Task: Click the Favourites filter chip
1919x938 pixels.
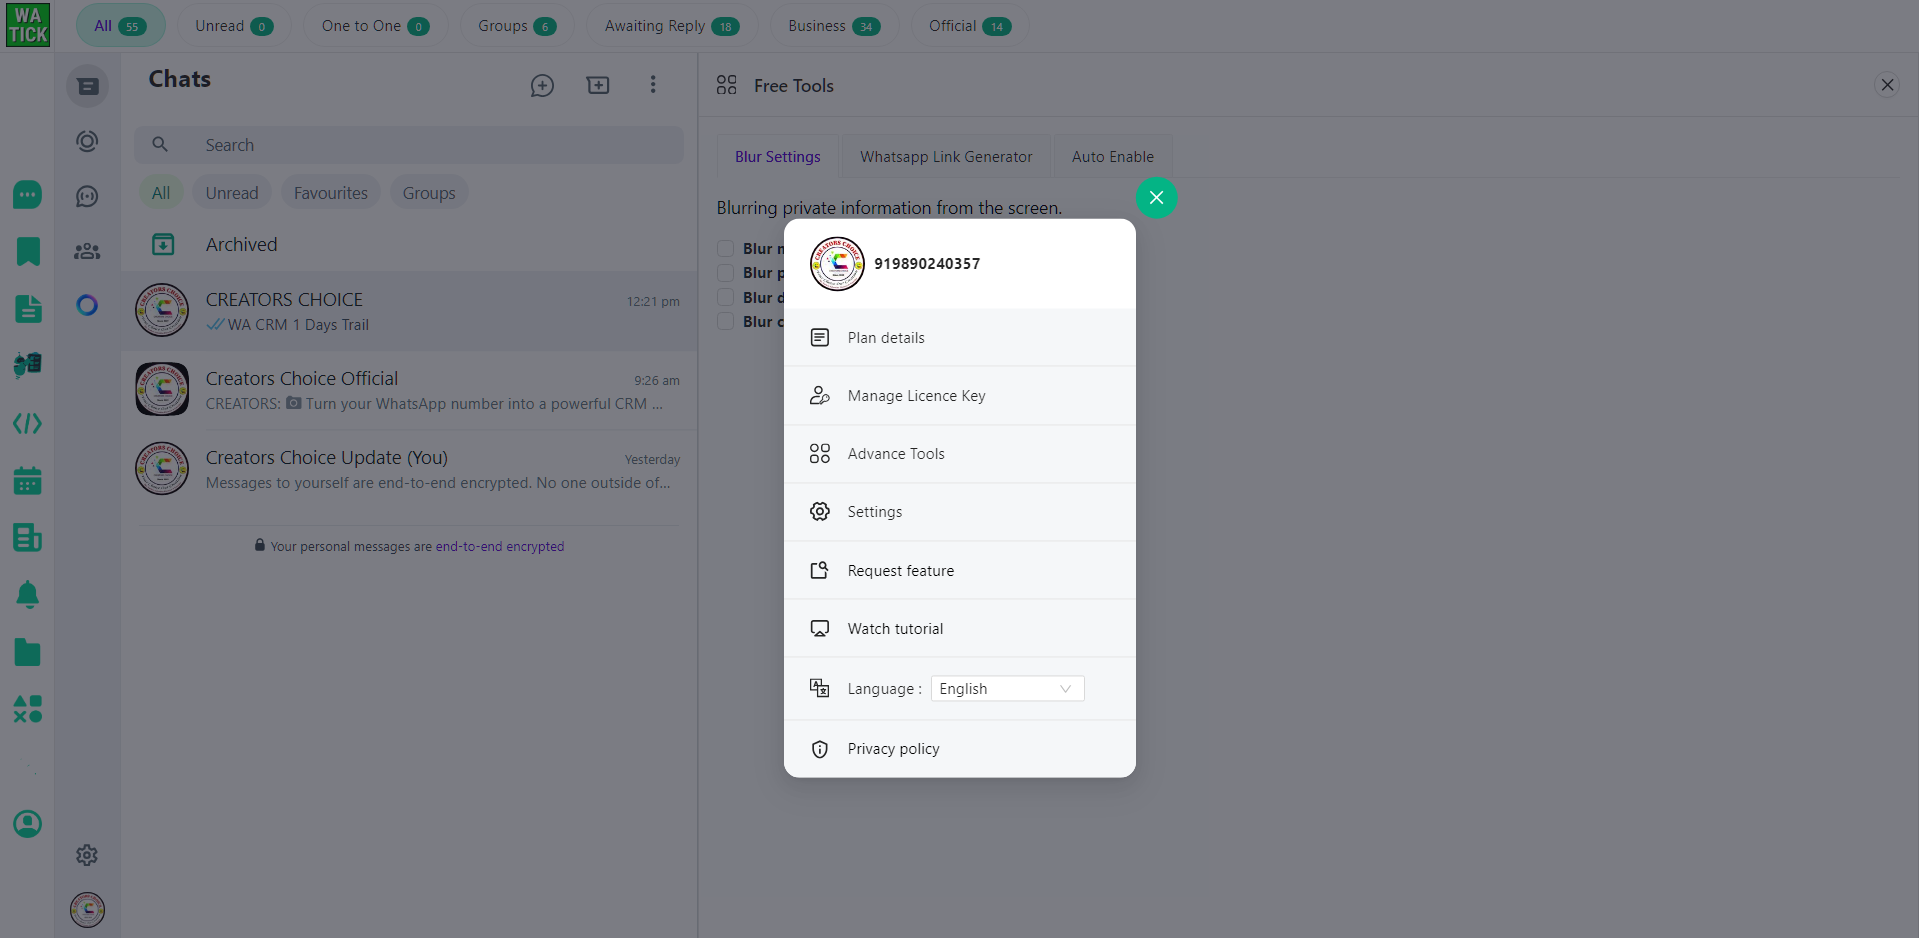Action: click(331, 193)
